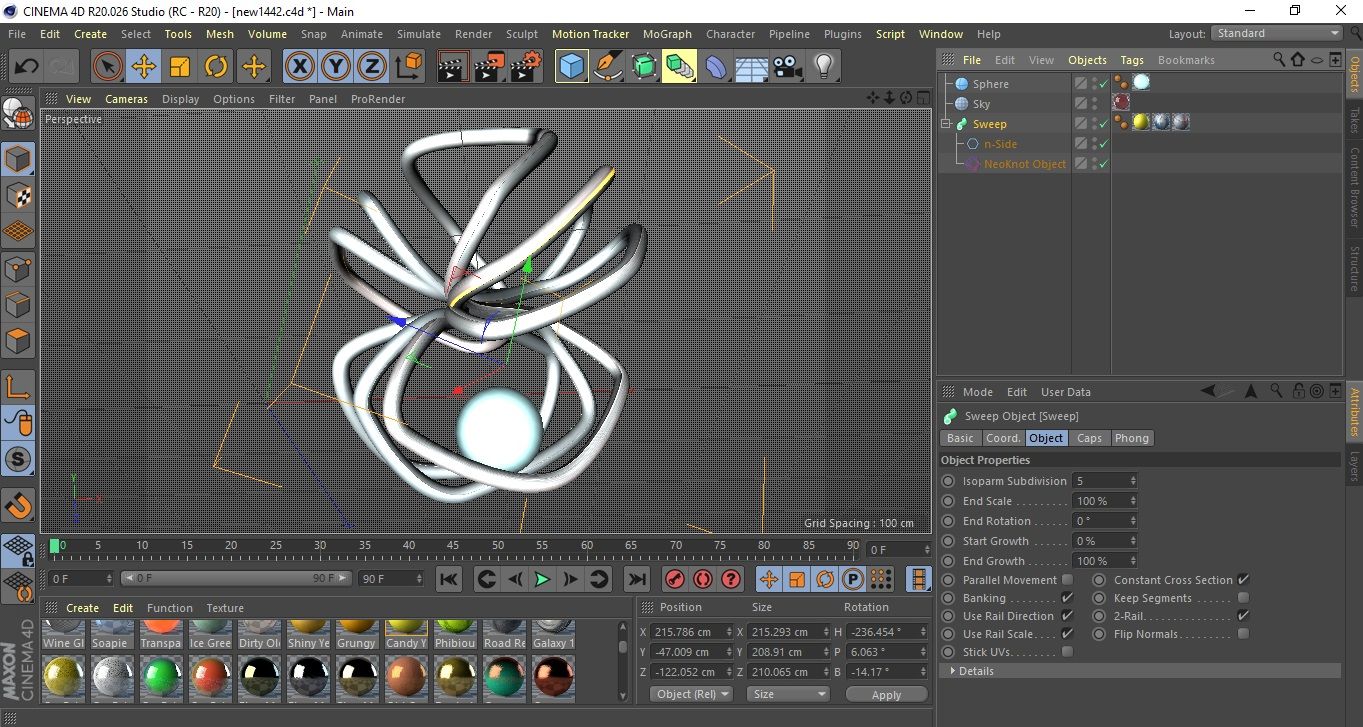
Task: Switch to the Caps tab
Action: [1089, 438]
